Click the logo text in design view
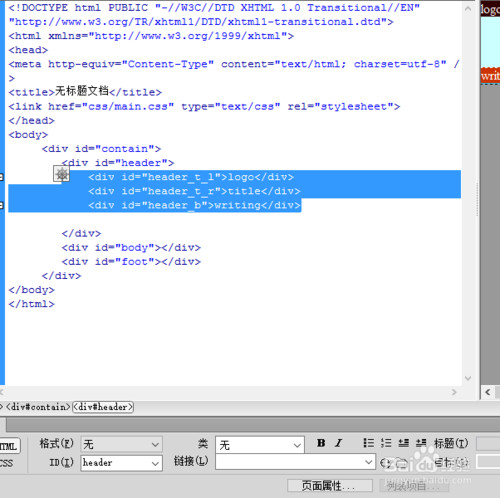 (x=490, y=10)
